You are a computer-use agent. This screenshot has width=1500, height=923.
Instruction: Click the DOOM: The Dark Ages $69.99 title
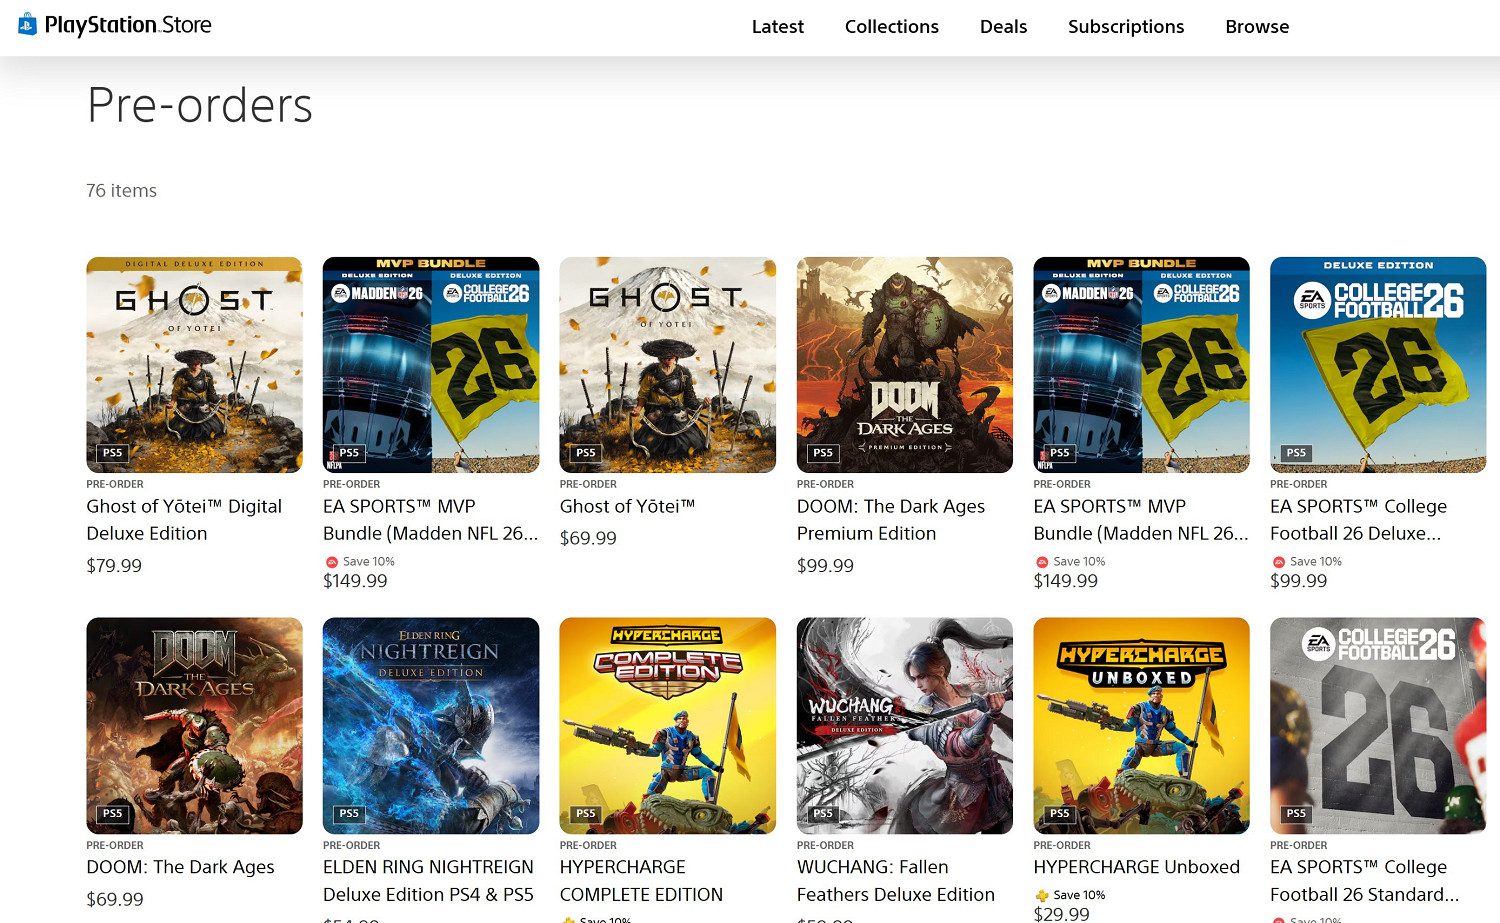pos(180,867)
